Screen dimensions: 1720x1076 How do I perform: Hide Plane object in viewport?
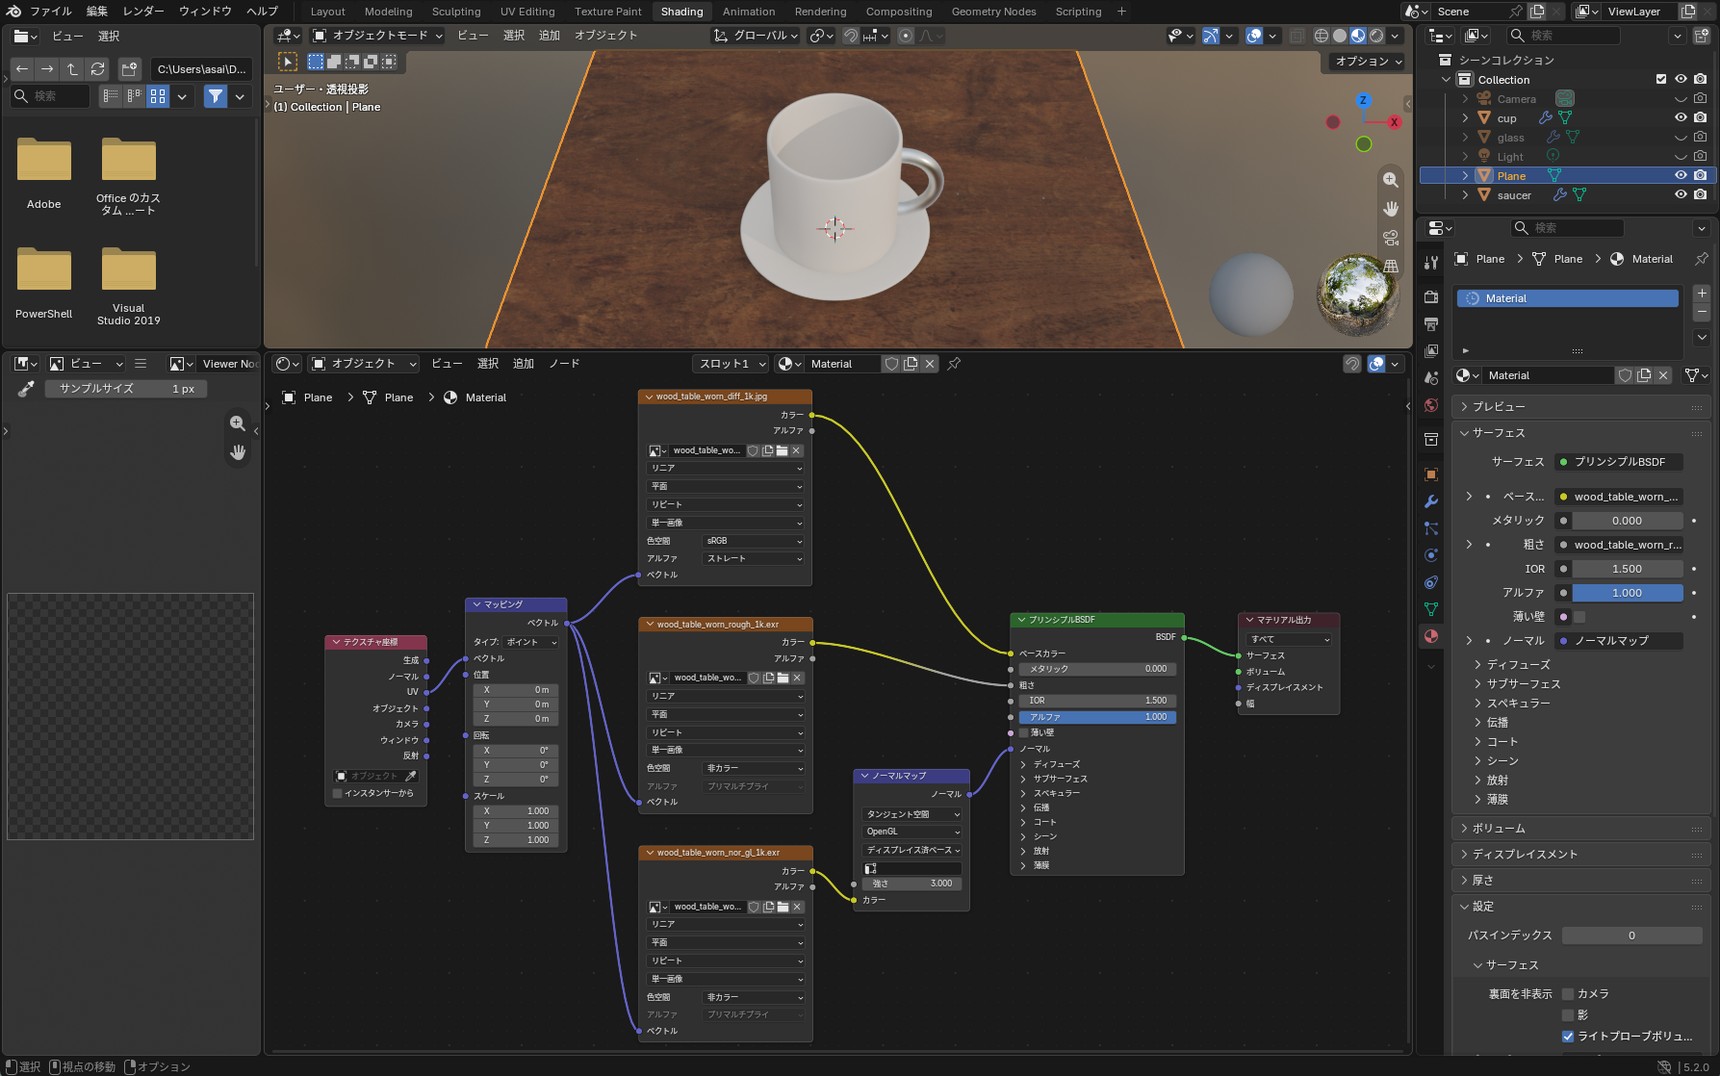point(1680,175)
